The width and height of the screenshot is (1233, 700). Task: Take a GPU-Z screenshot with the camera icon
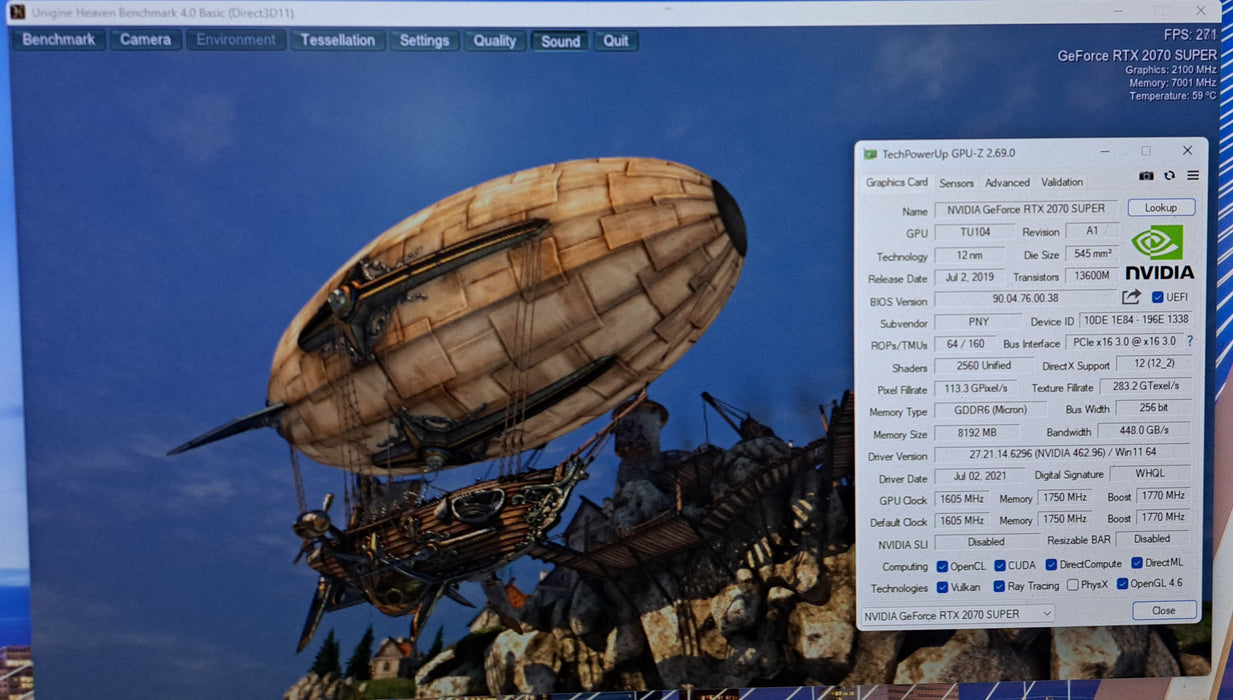(1146, 176)
